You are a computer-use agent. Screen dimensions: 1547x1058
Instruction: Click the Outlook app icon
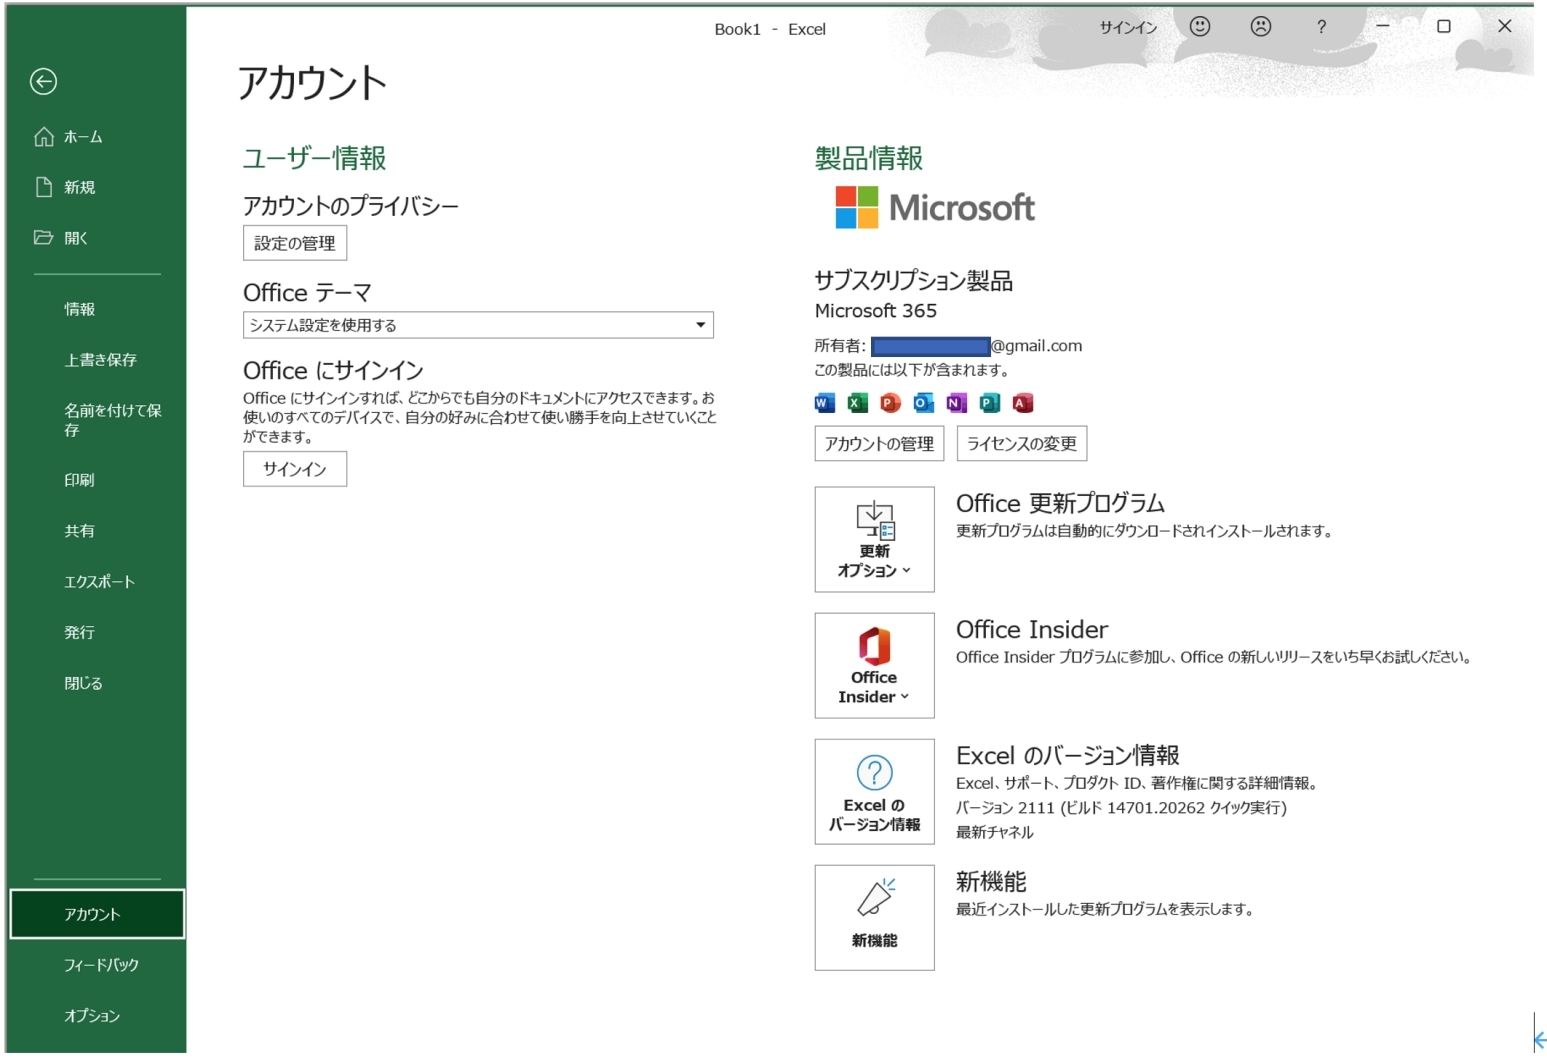(x=923, y=403)
